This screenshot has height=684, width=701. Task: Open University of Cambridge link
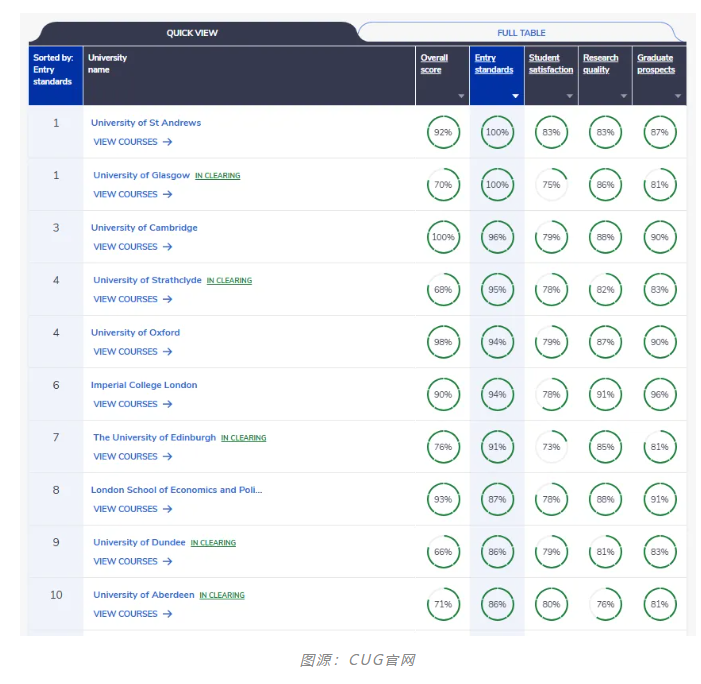[x=144, y=228]
